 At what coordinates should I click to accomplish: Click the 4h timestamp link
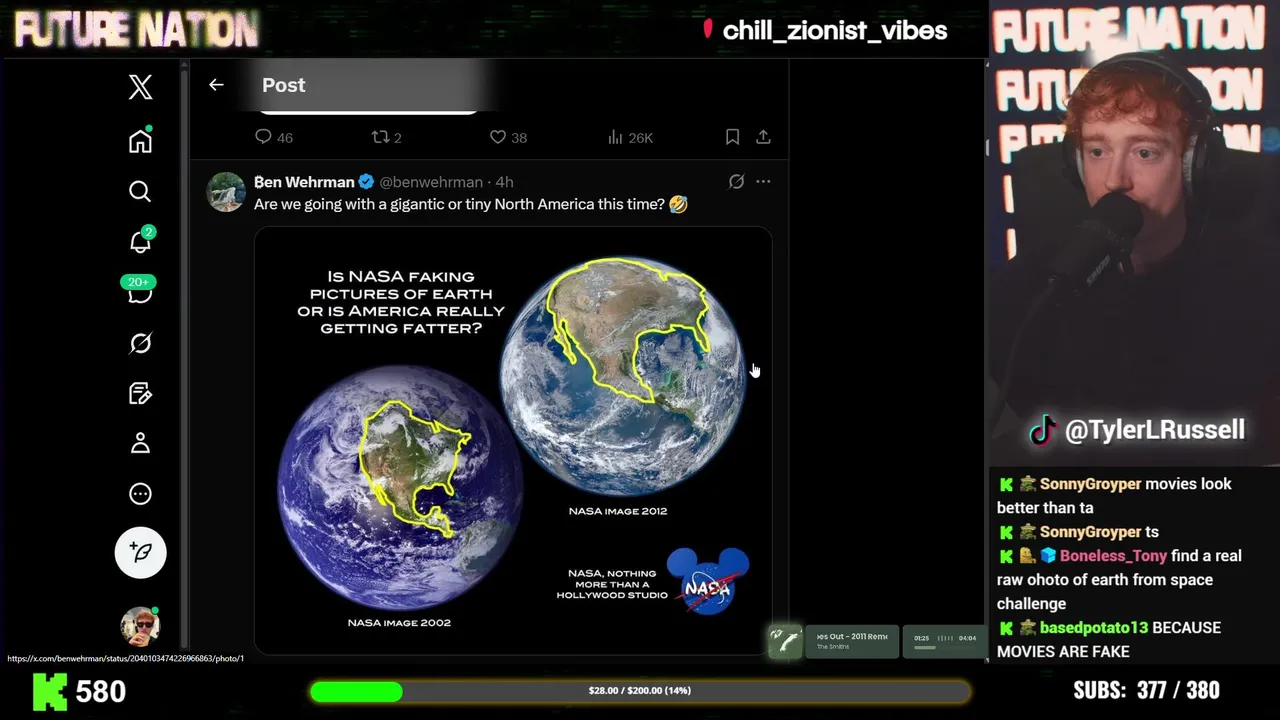504,182
